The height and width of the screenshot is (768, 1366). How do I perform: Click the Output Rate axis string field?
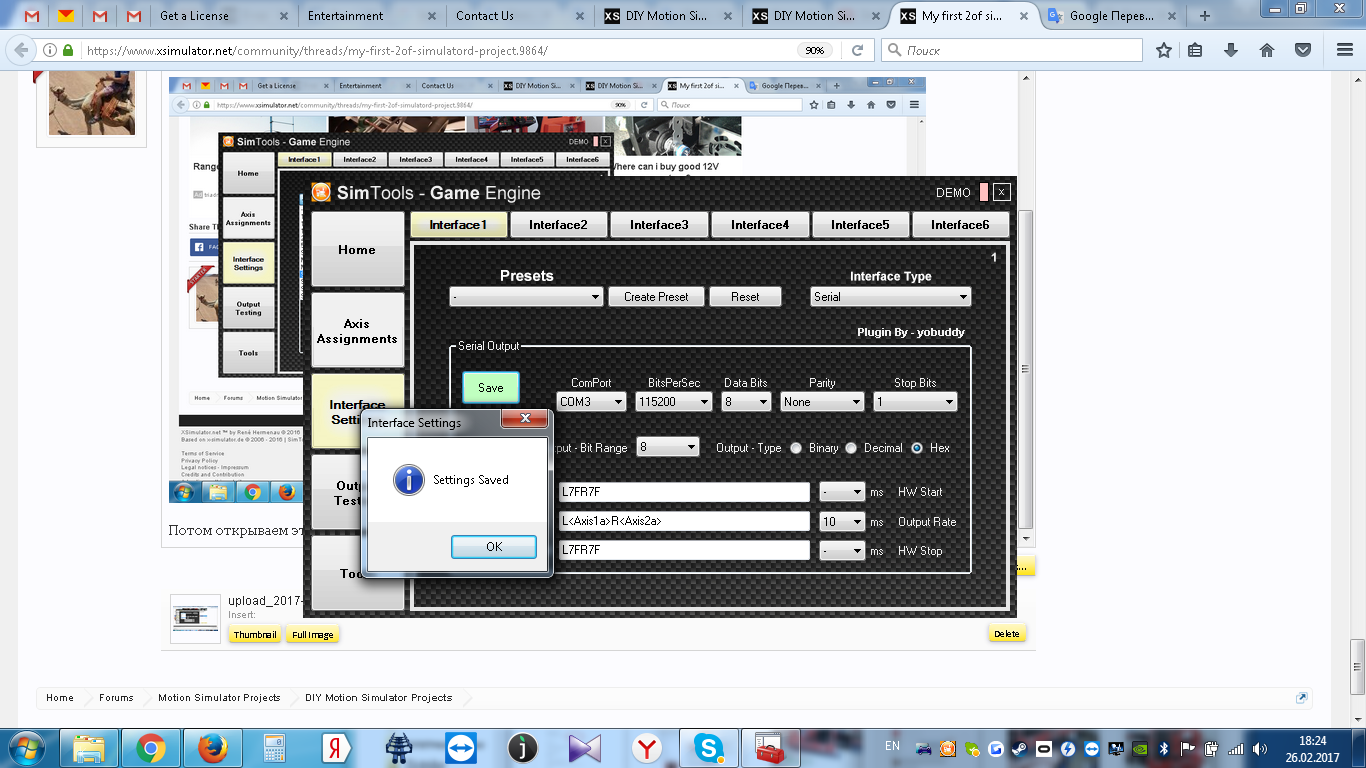684,522
